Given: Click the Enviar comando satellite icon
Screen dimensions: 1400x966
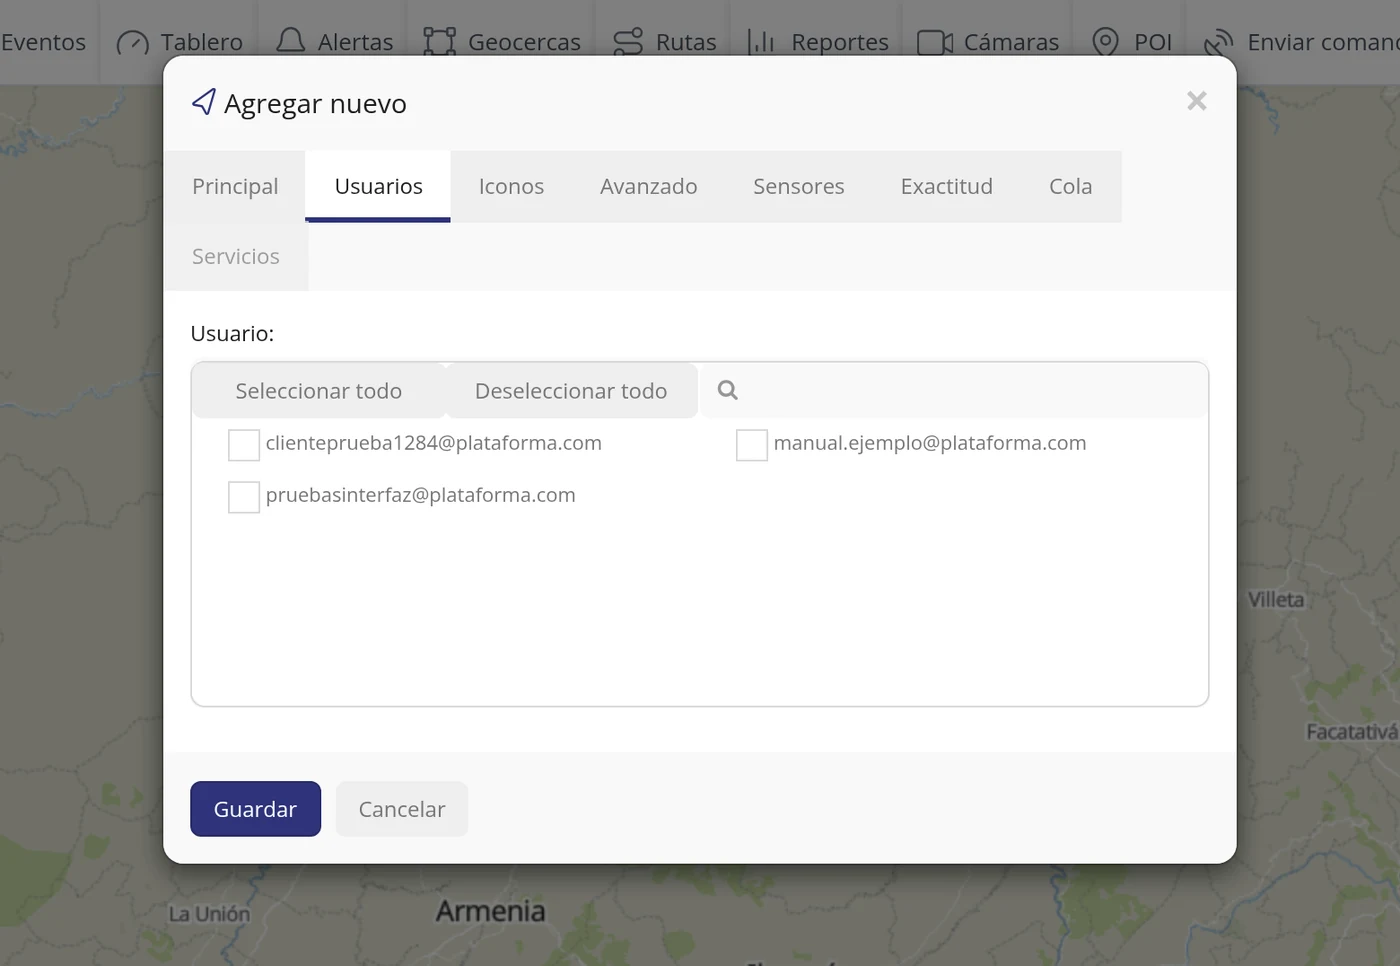Looking at the screenshot, I should click(1219, 42).
